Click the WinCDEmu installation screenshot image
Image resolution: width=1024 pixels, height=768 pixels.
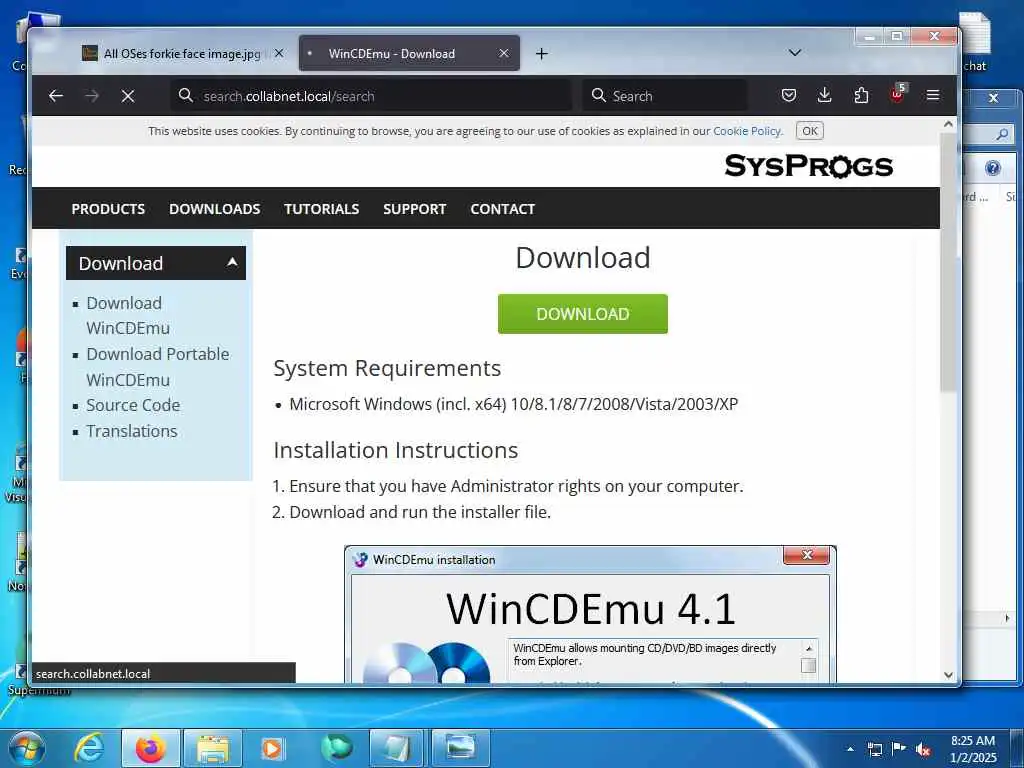(x=590, y=615)
